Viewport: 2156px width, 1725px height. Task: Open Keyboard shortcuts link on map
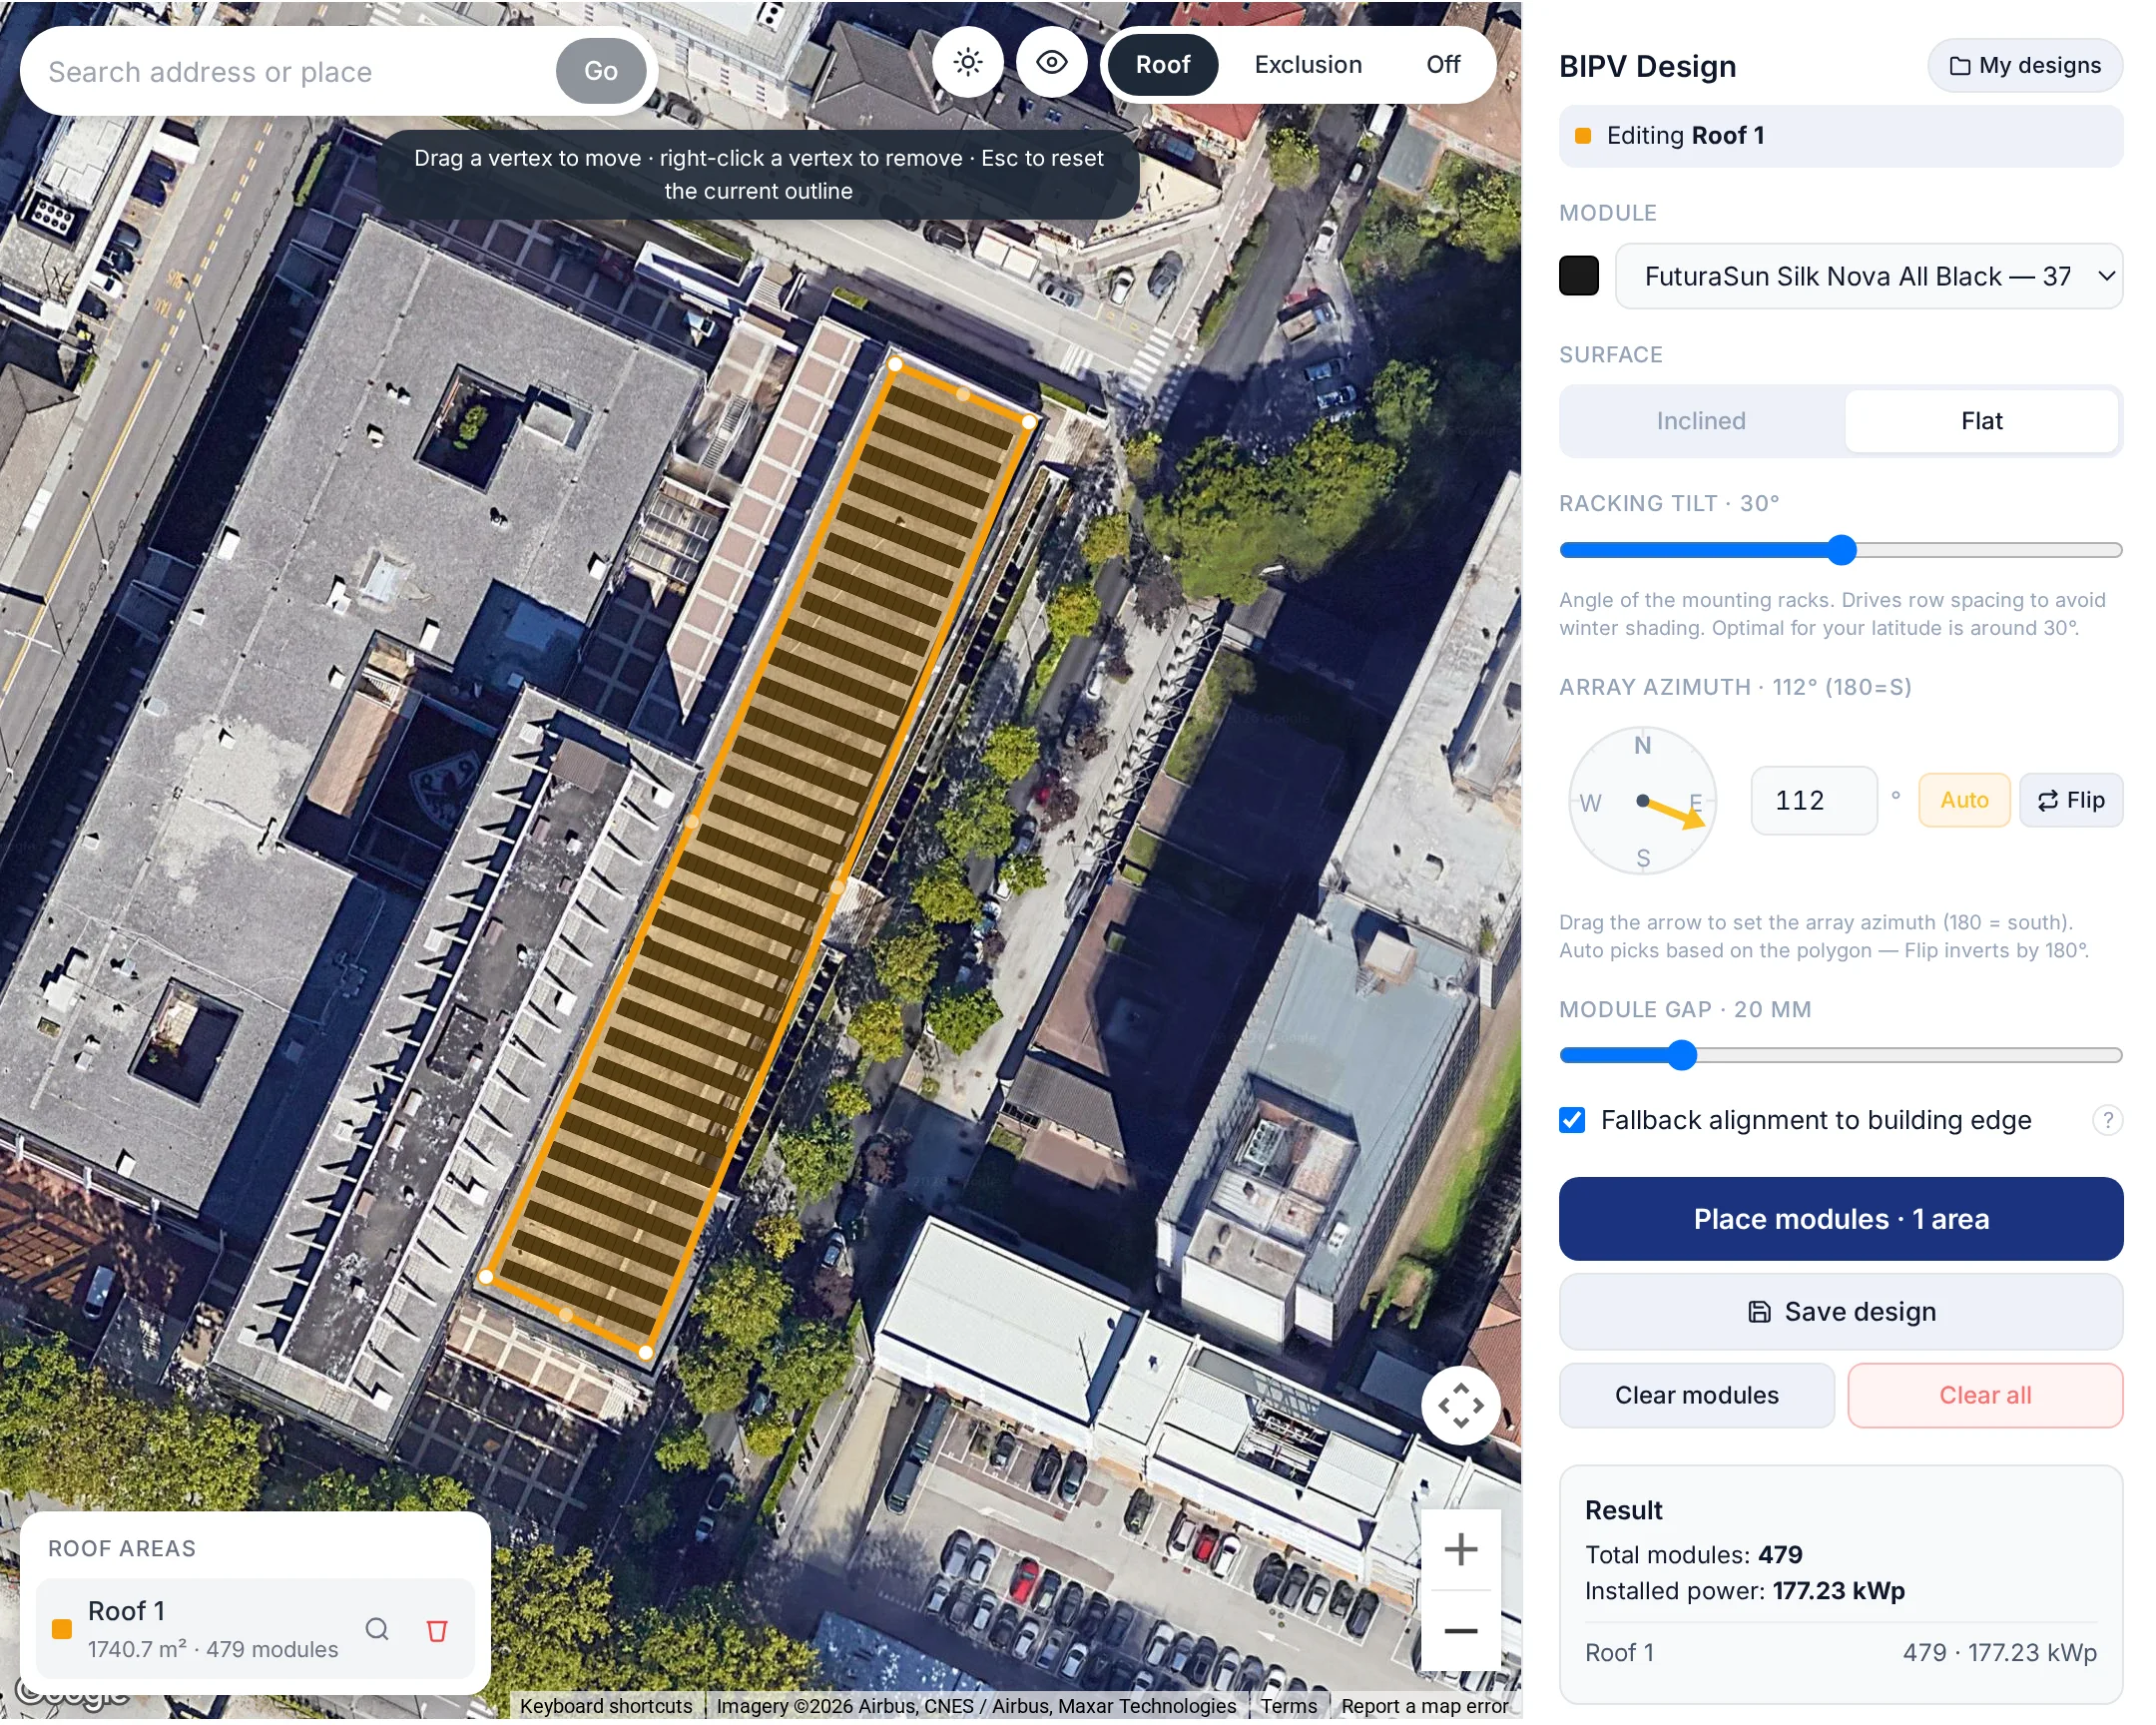(x=605, y=1706)
